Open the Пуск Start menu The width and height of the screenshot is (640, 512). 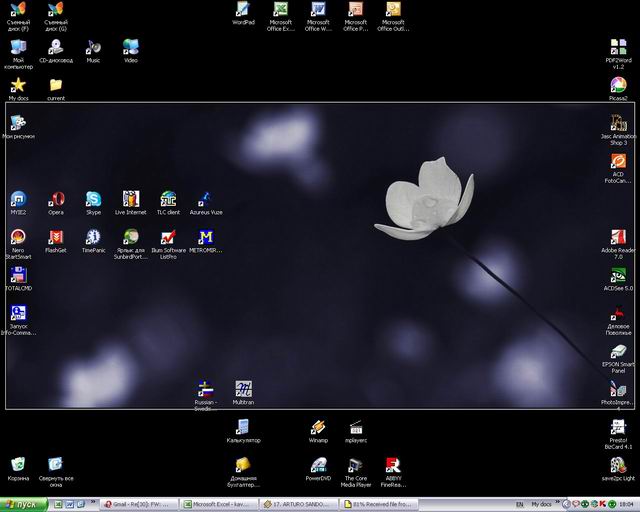pos(24,505)
